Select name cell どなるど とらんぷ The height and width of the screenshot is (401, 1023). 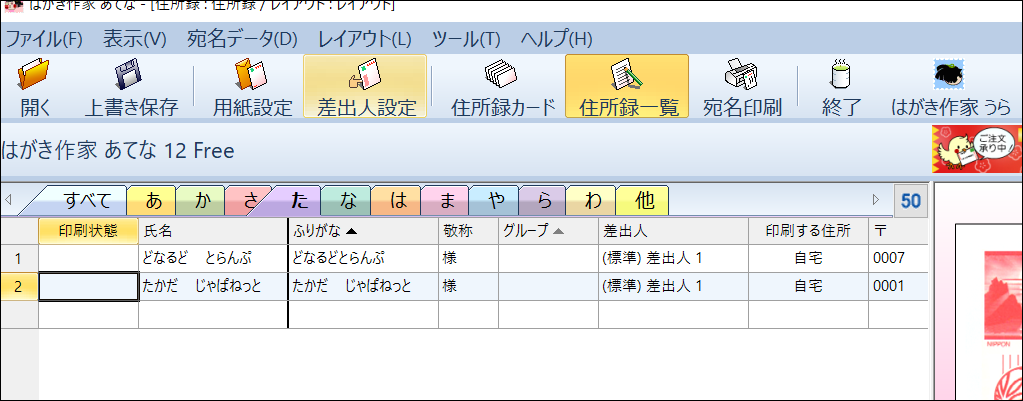213,258
